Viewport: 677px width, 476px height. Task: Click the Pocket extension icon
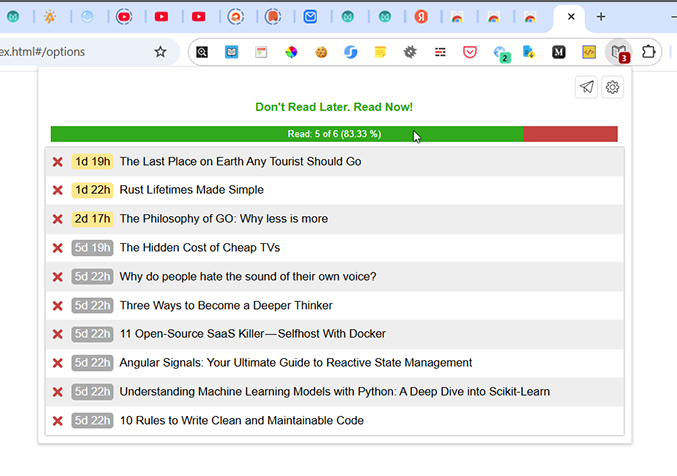tap(470, 52)
